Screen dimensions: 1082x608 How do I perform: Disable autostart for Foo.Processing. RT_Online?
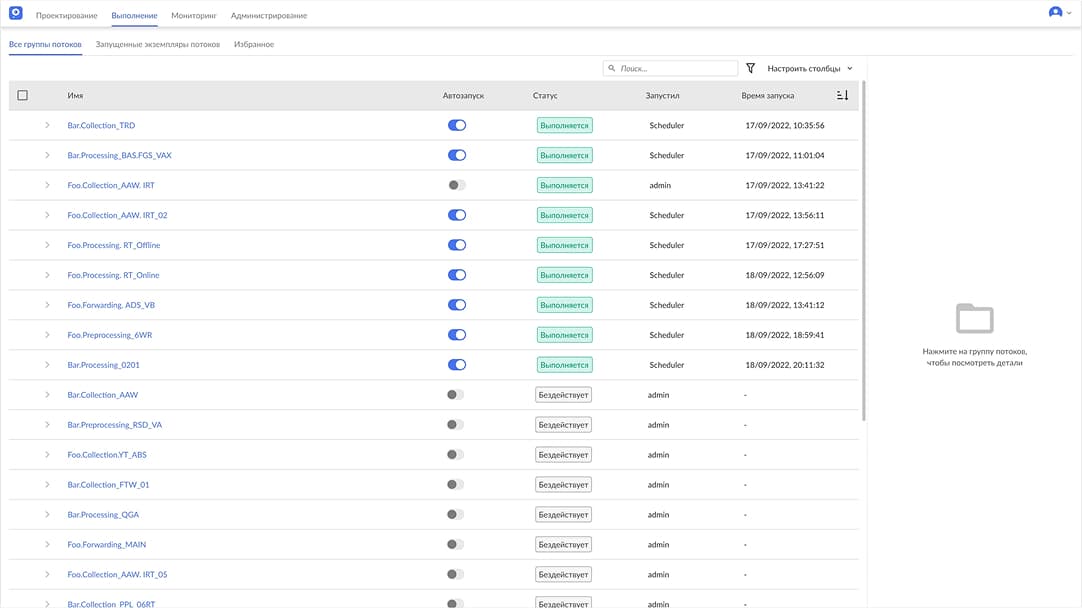click(x=457, y=274)
